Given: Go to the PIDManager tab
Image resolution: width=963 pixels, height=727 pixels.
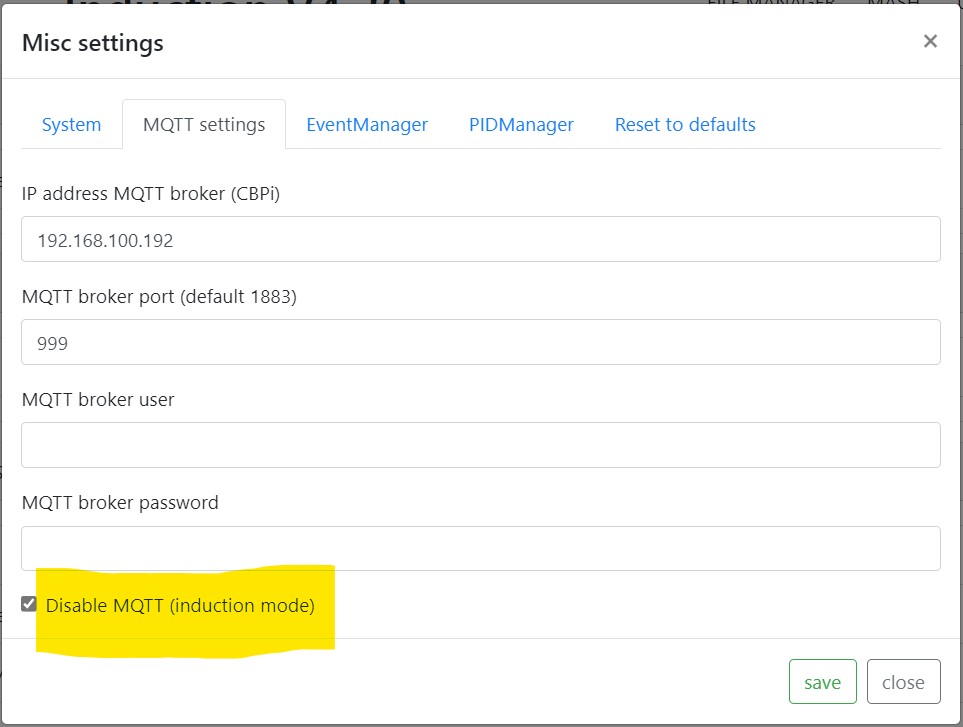Looking at the screenshot, I should (521, 125).
